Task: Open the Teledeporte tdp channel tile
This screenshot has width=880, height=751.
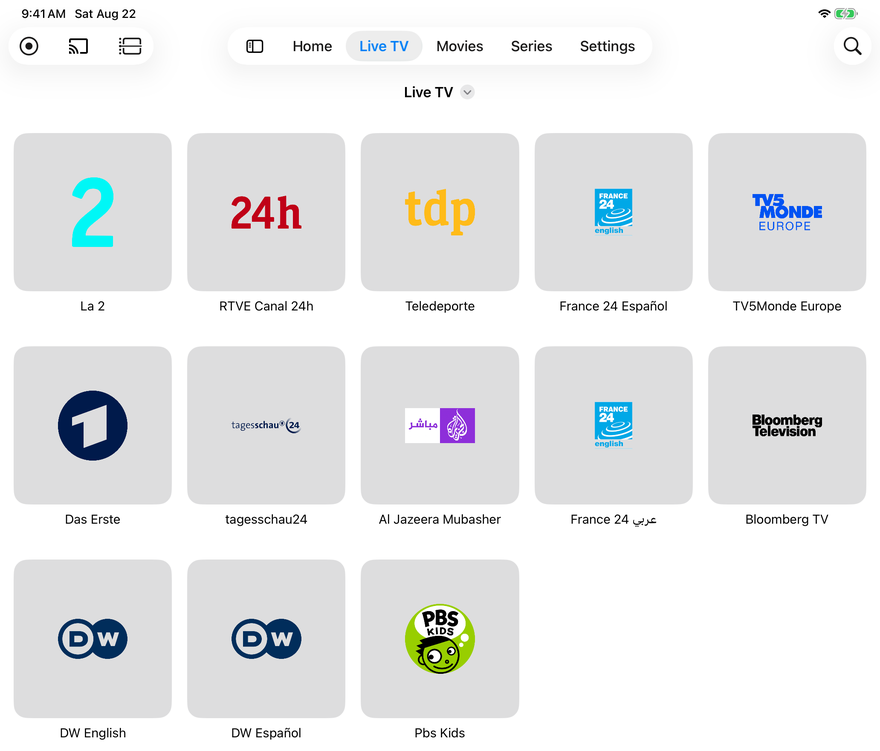Action: (x=440, y=212)
